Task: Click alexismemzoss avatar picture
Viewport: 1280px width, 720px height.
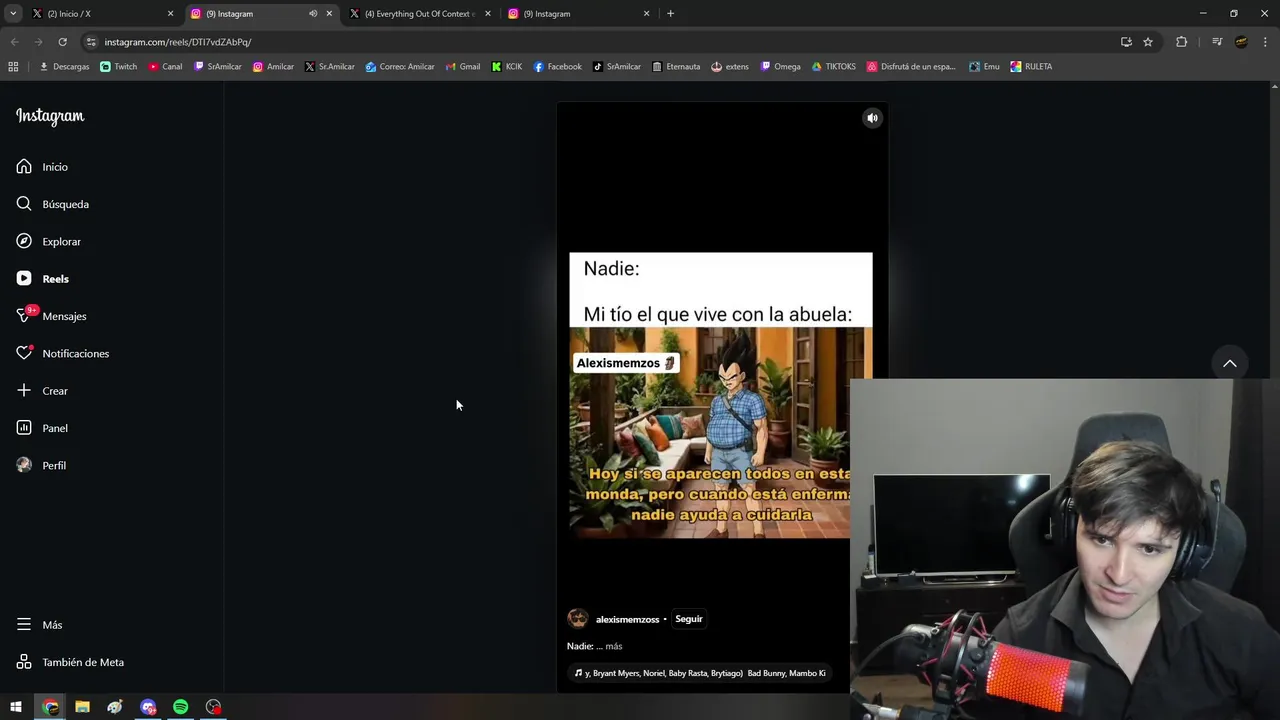Action: point(578,619)
